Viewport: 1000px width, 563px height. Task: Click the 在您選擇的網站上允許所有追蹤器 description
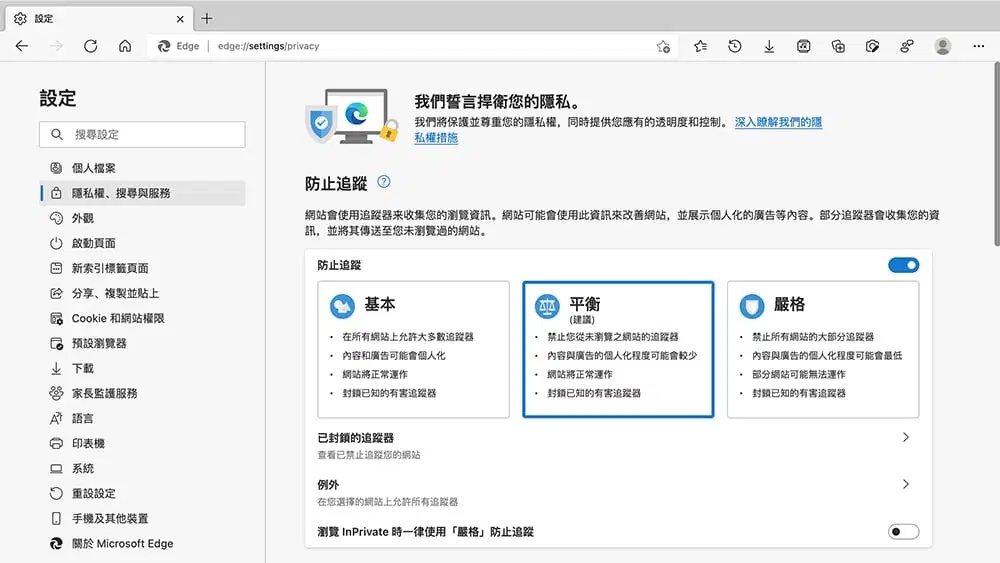[388, 502]
